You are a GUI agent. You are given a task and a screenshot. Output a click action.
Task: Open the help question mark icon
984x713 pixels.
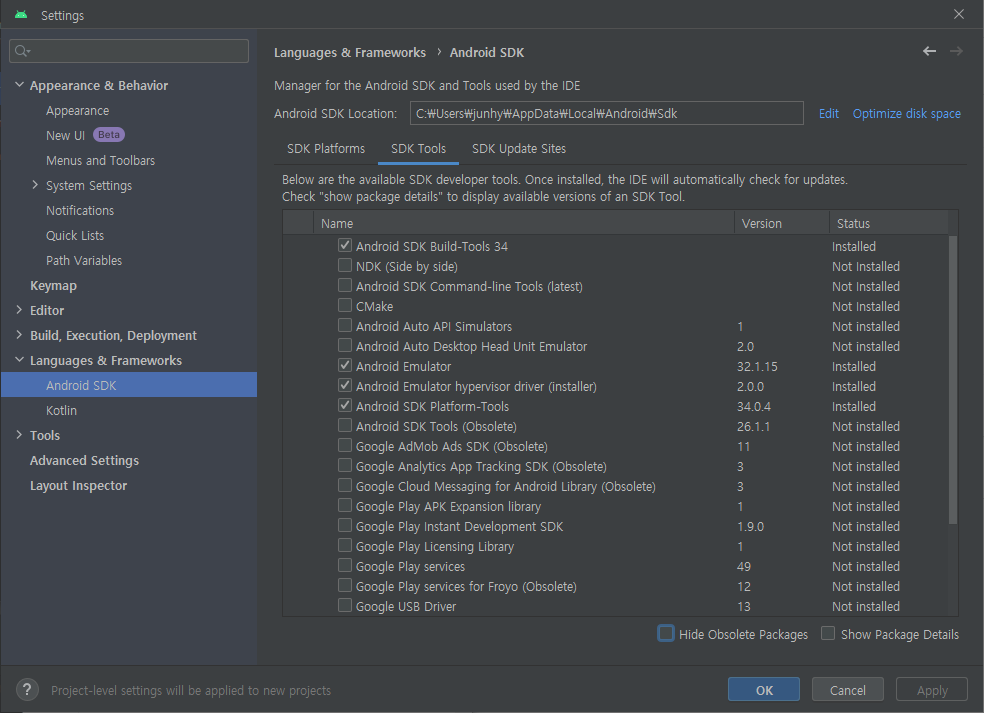27,690
